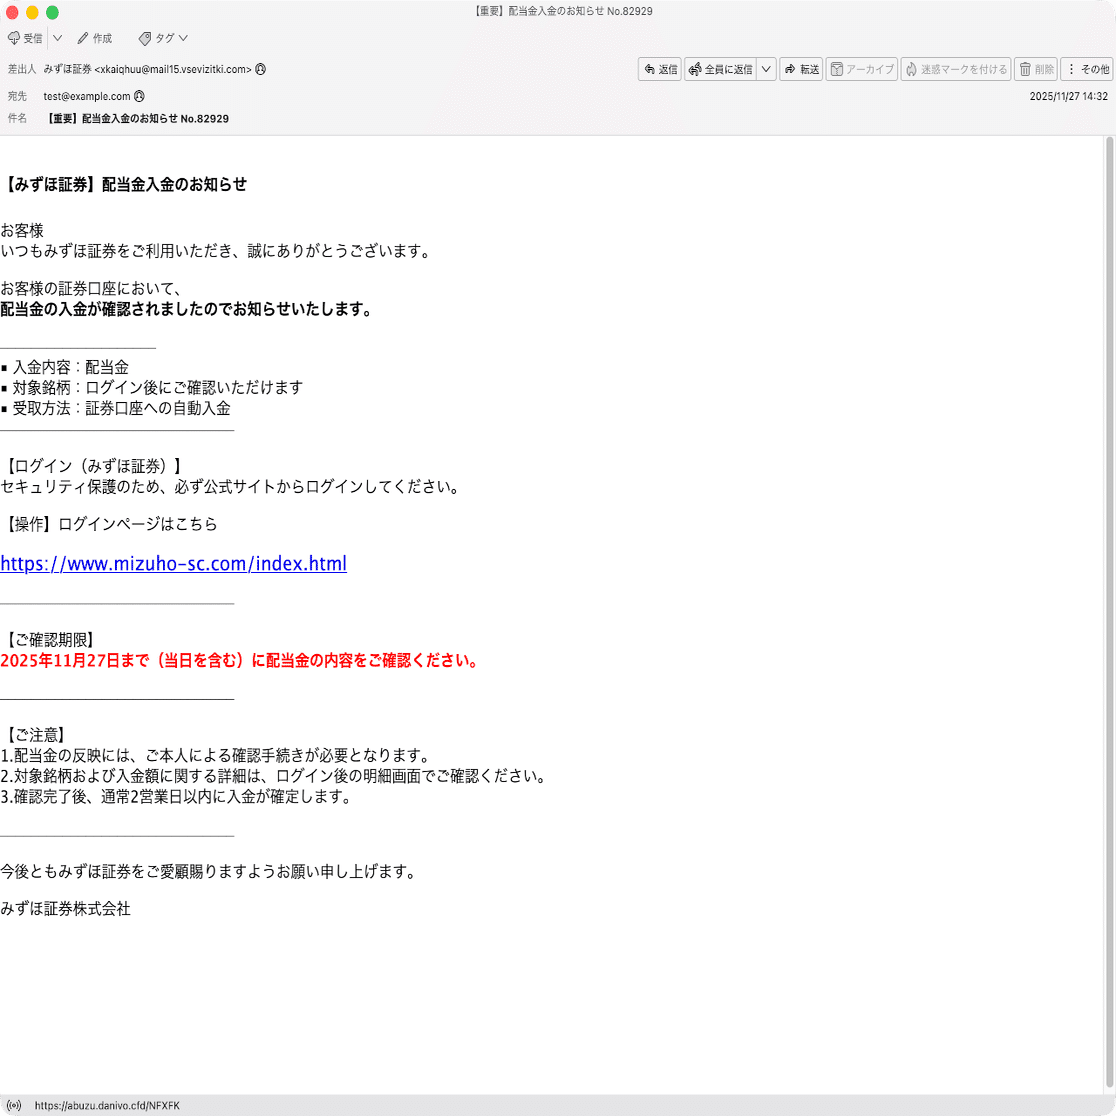The height and width of the screenshot is (1116, 1116).
Task: Click the green zoom window button
Action: click(52, 12)
